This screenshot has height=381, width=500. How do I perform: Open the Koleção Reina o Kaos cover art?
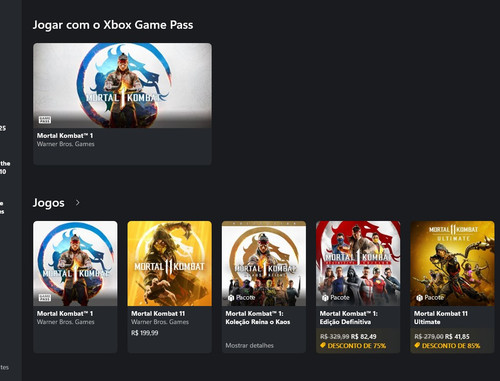click(x=264, y=263)
